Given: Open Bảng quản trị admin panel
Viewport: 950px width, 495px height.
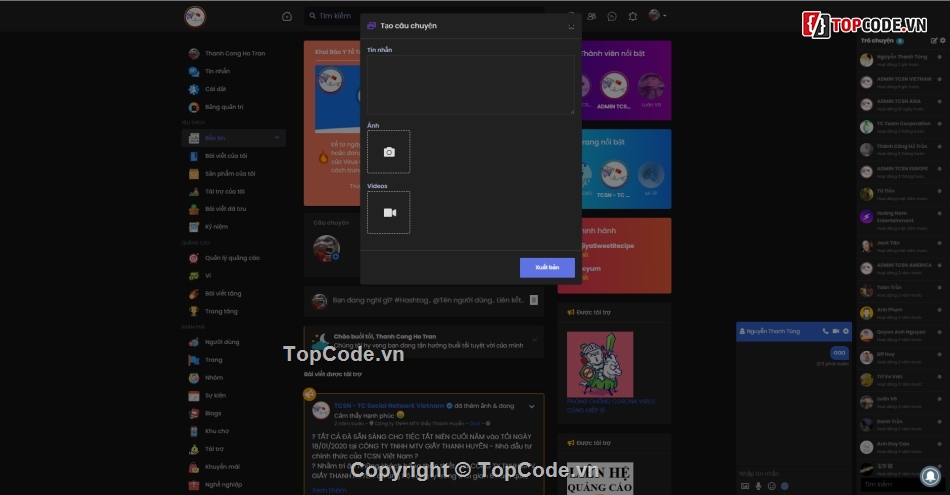Looking at the screenshot, I should coord(224,107).
